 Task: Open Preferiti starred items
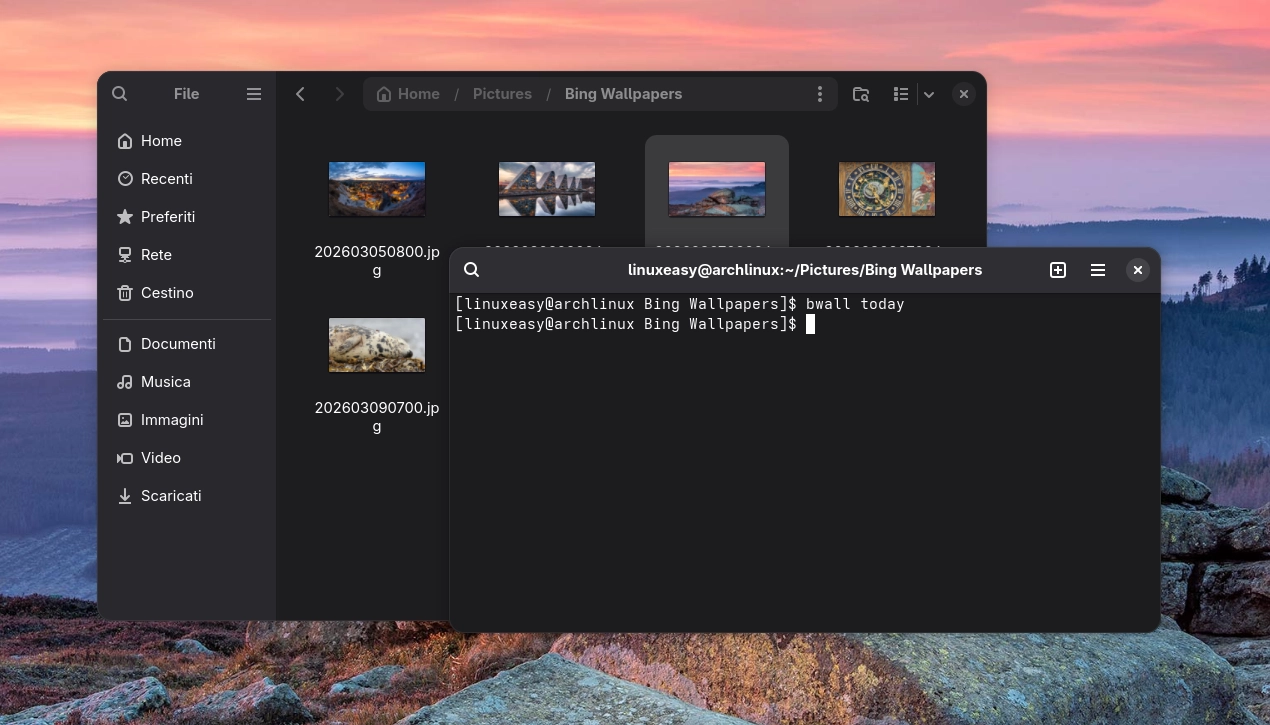167,217
